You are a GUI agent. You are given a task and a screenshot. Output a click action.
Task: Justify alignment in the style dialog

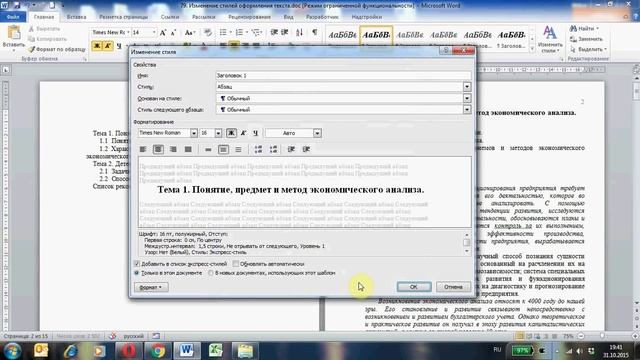click(188, 149)
